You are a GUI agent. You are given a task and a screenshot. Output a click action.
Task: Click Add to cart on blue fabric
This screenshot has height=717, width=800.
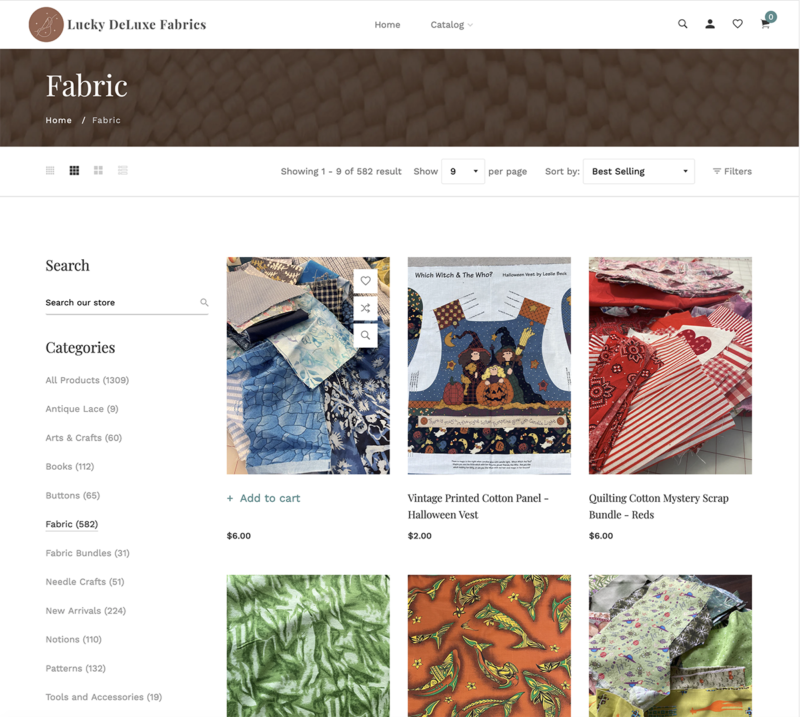tap(264, 498)
